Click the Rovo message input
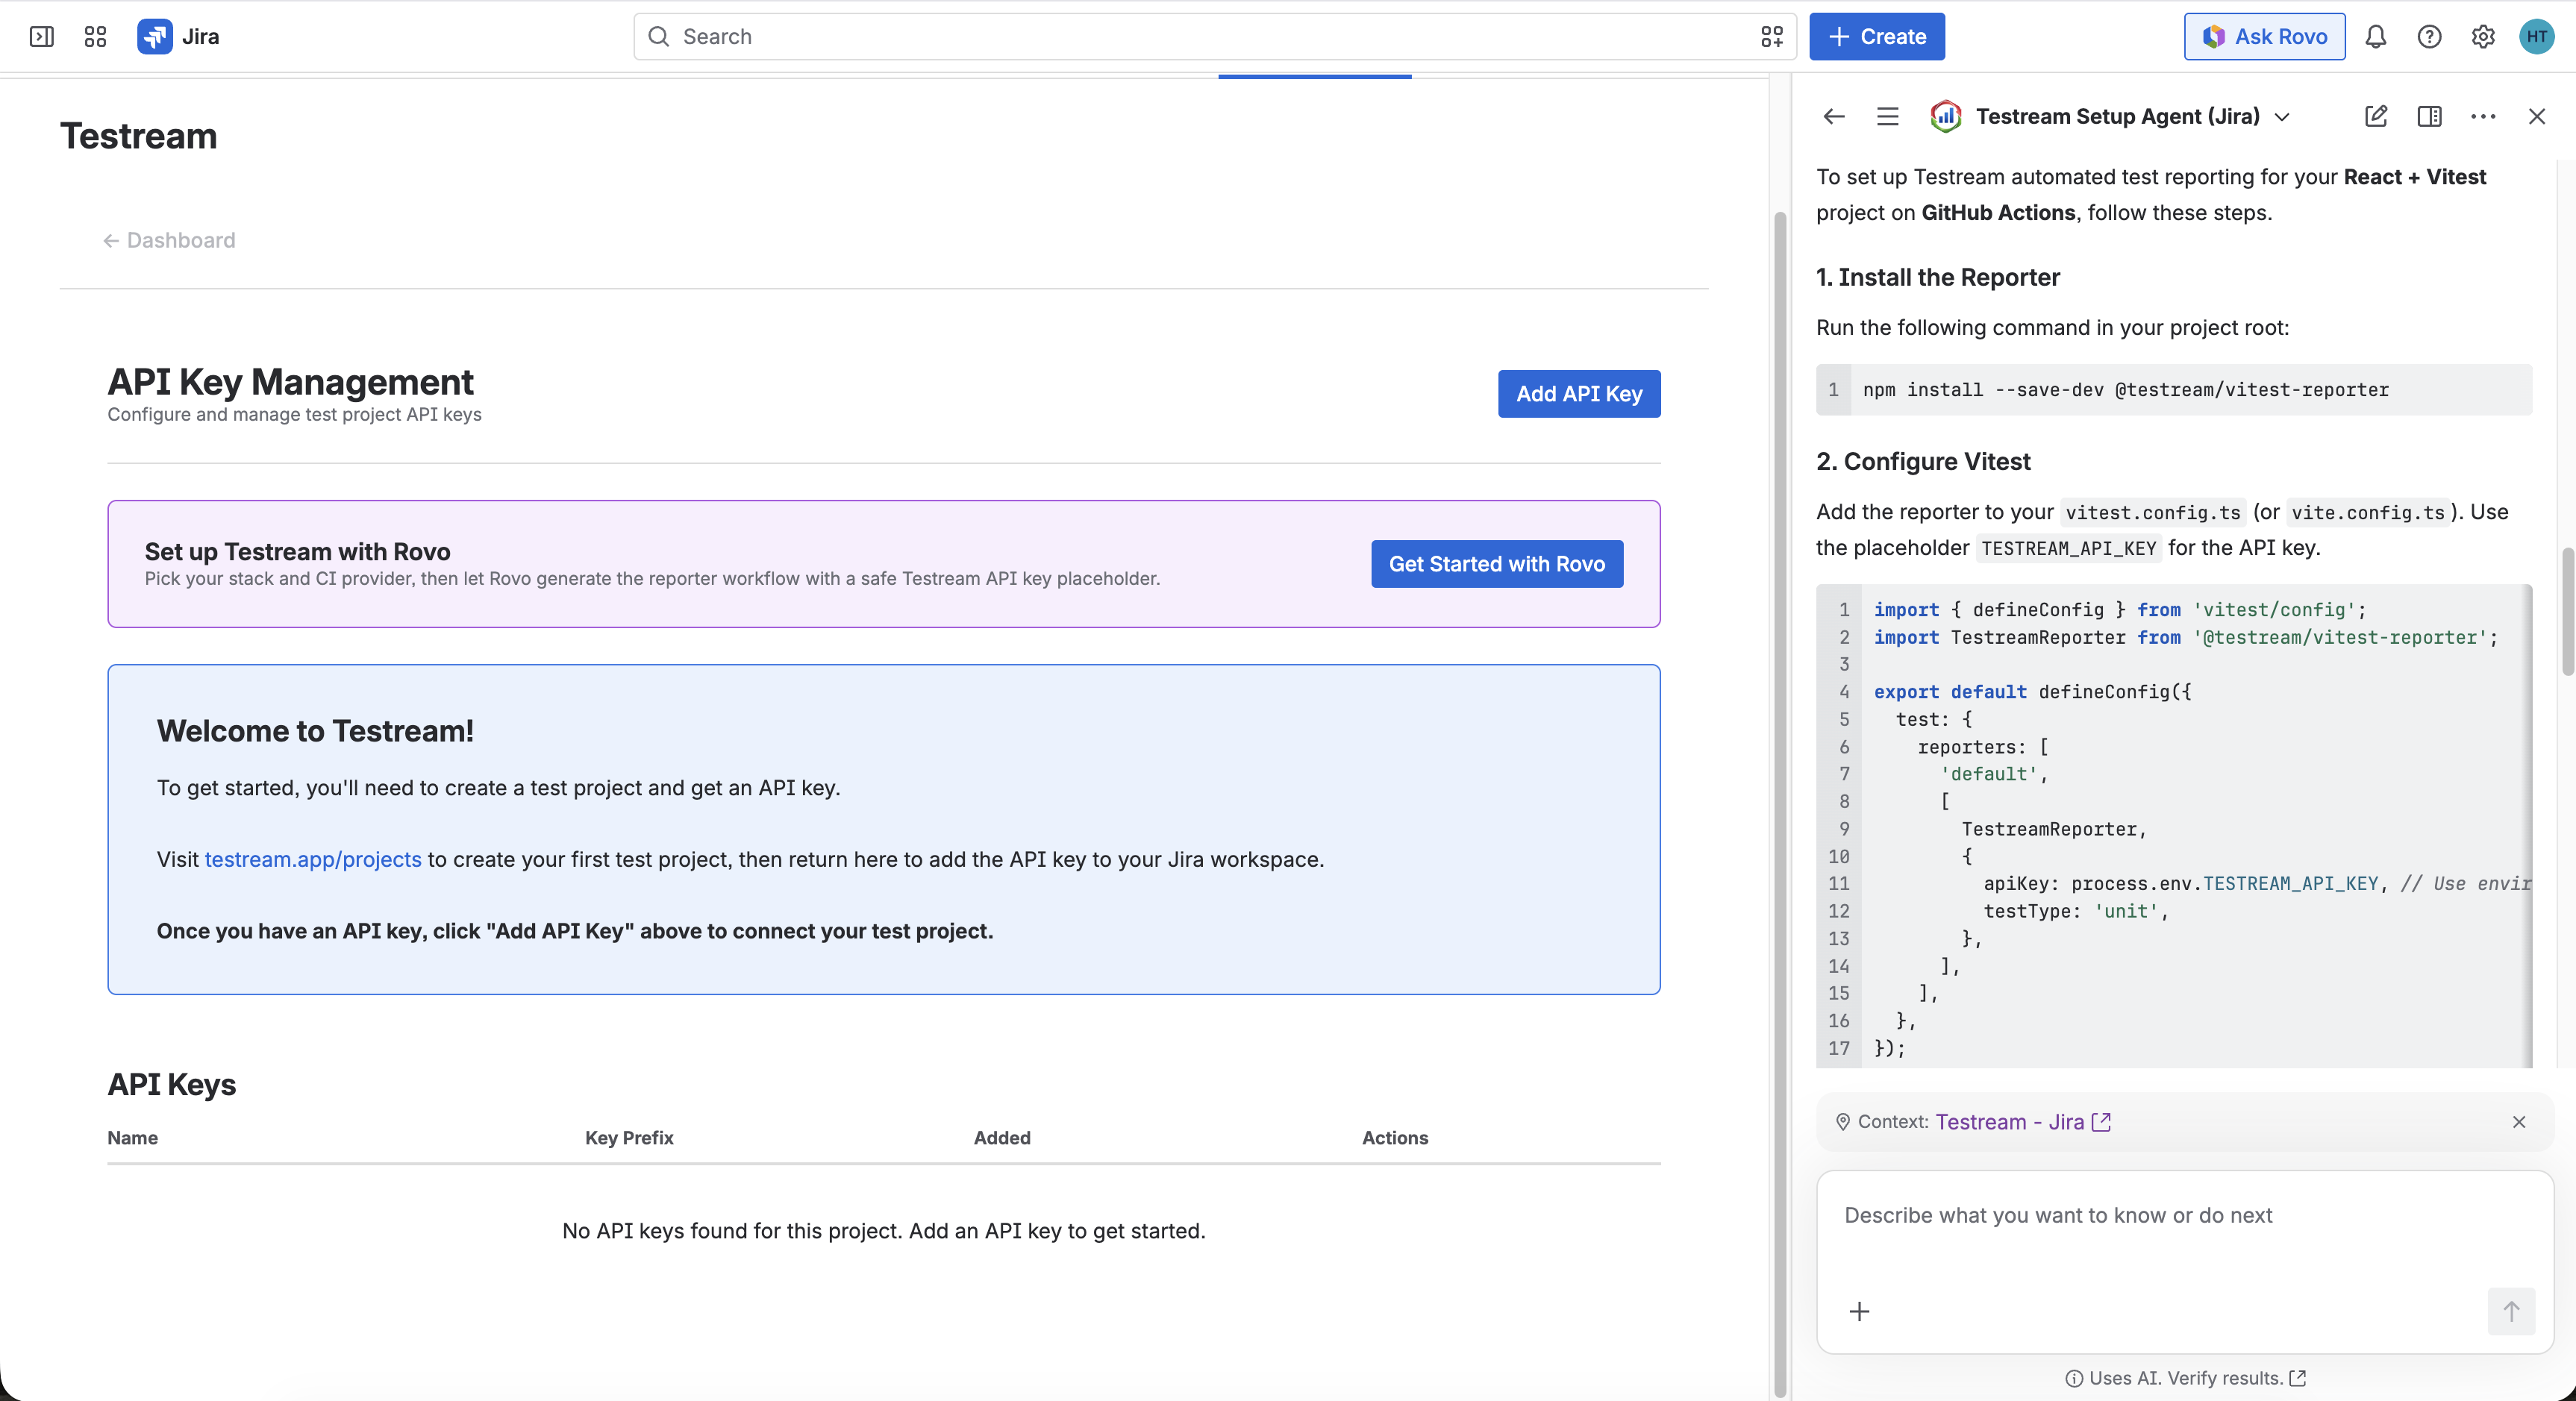 point(2185,1216)
